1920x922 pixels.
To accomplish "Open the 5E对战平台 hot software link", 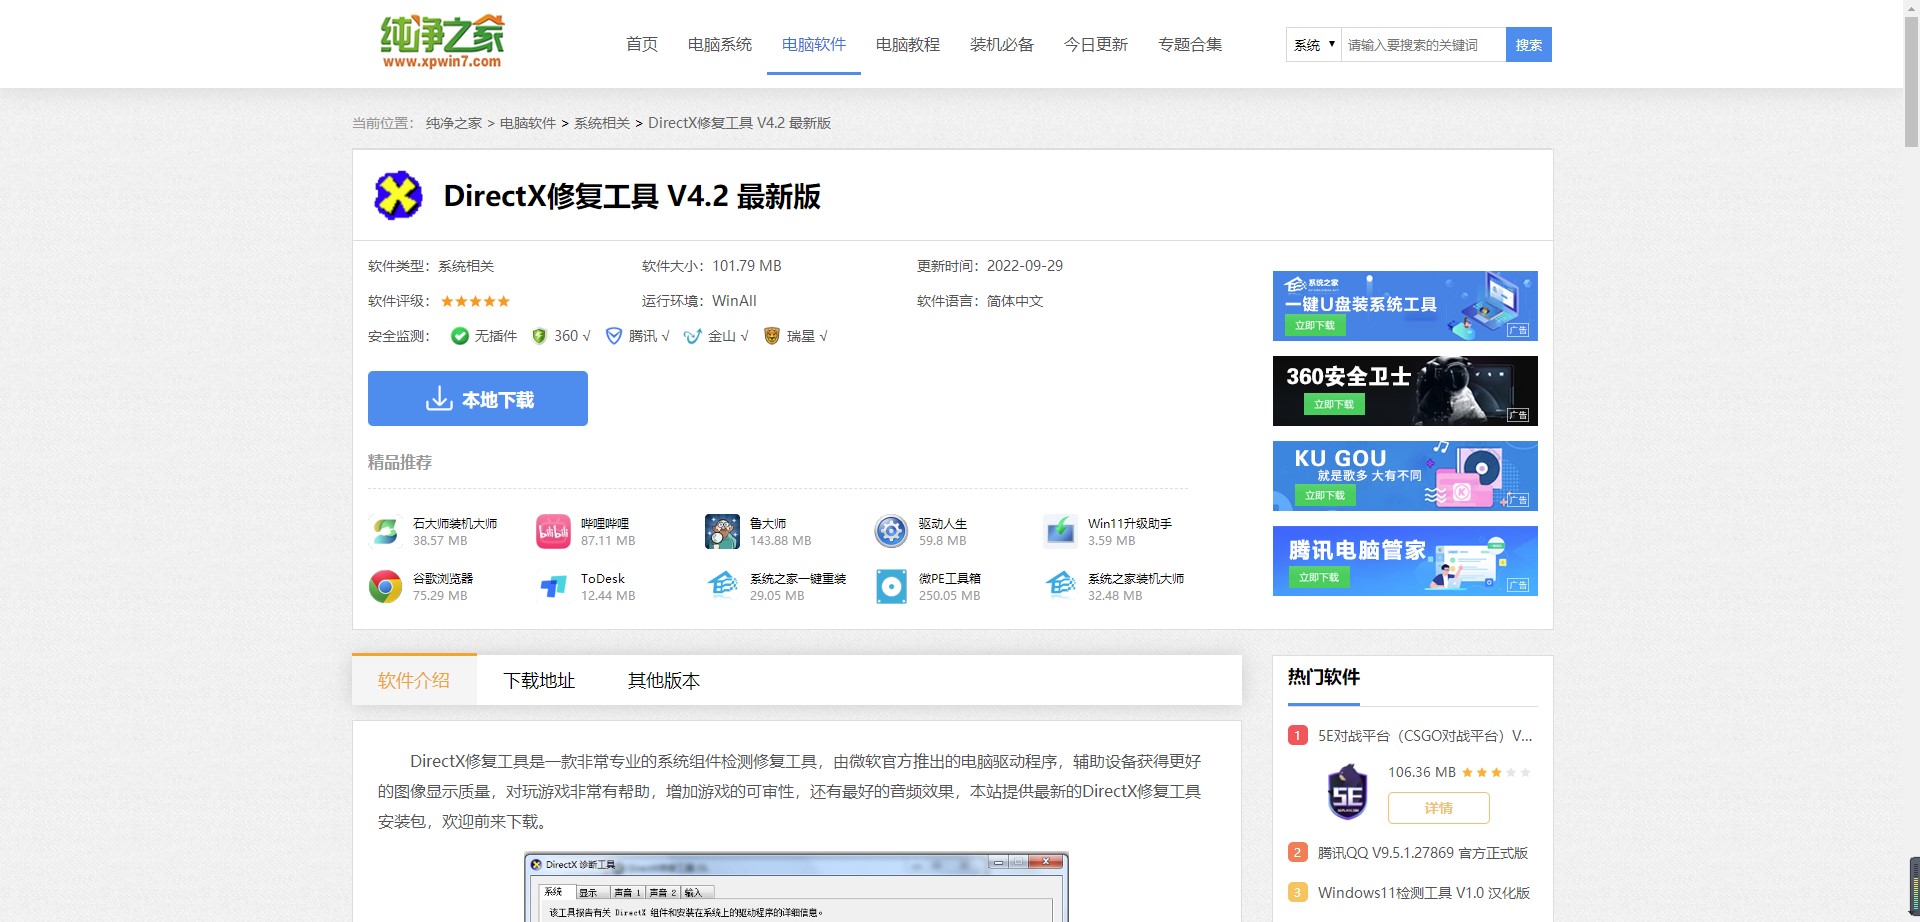I will pyautogui.click(x=1425, y=736).
